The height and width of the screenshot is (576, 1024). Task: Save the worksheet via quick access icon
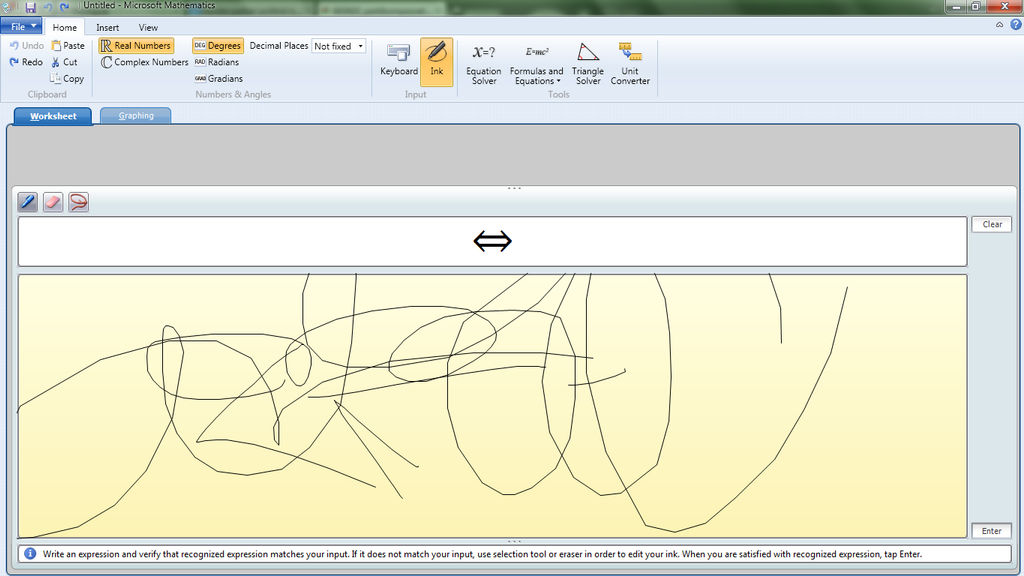click(x=30, y=7)
